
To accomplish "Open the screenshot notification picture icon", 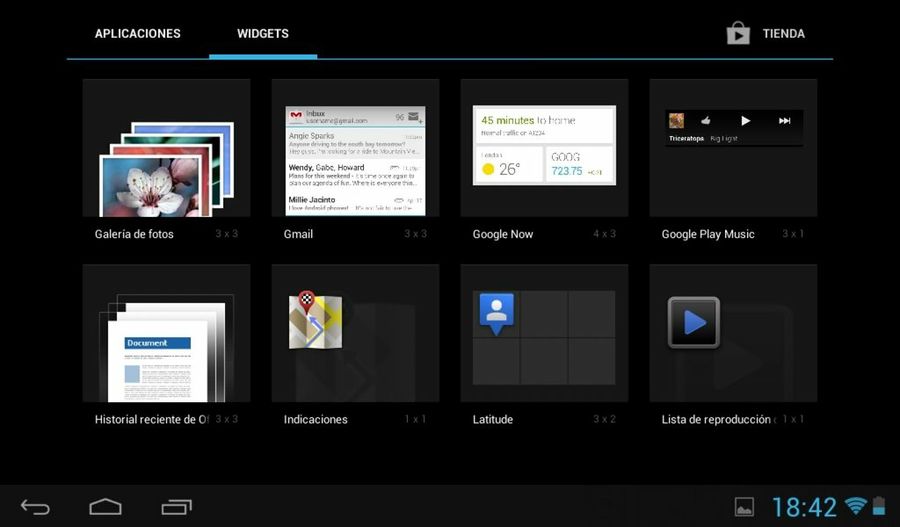I will click(x=744, y=507).
